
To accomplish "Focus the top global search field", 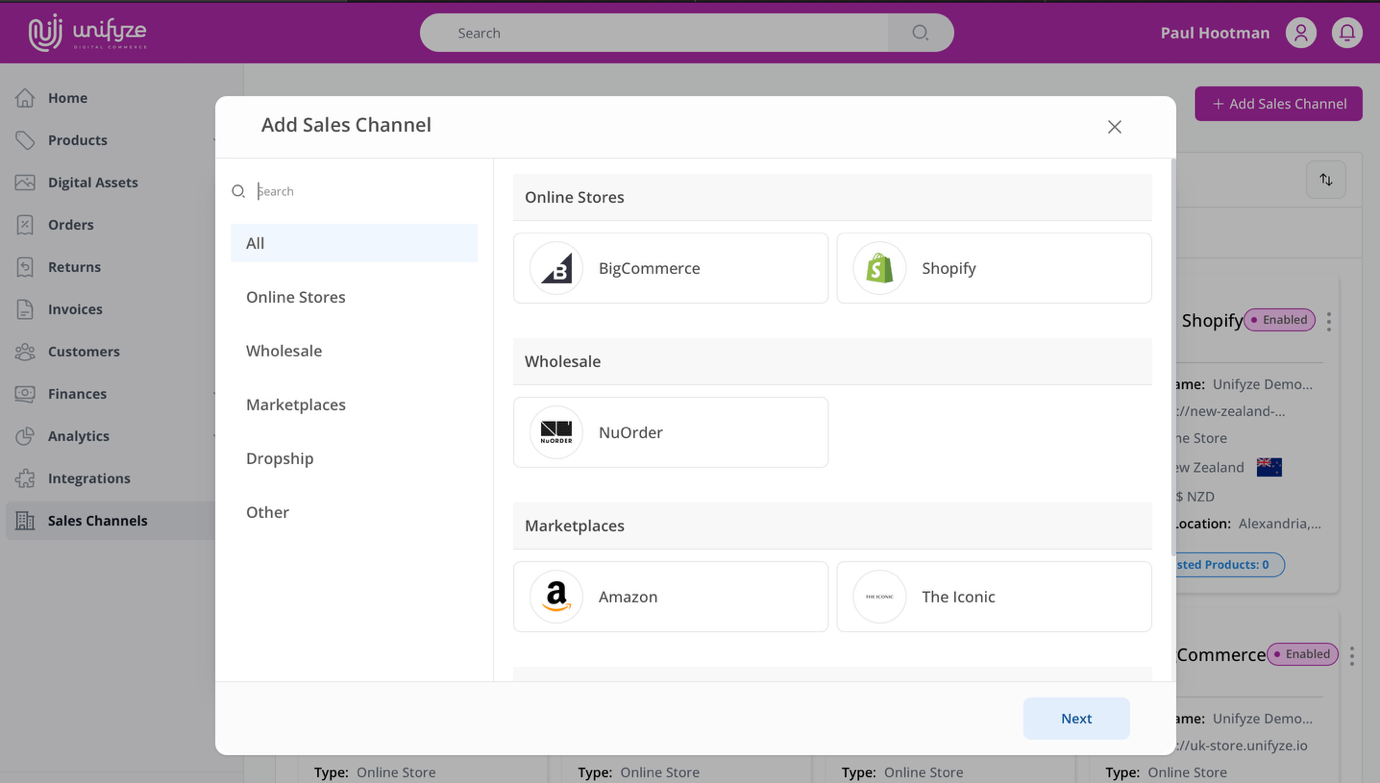I will click(x=654, y=33).
